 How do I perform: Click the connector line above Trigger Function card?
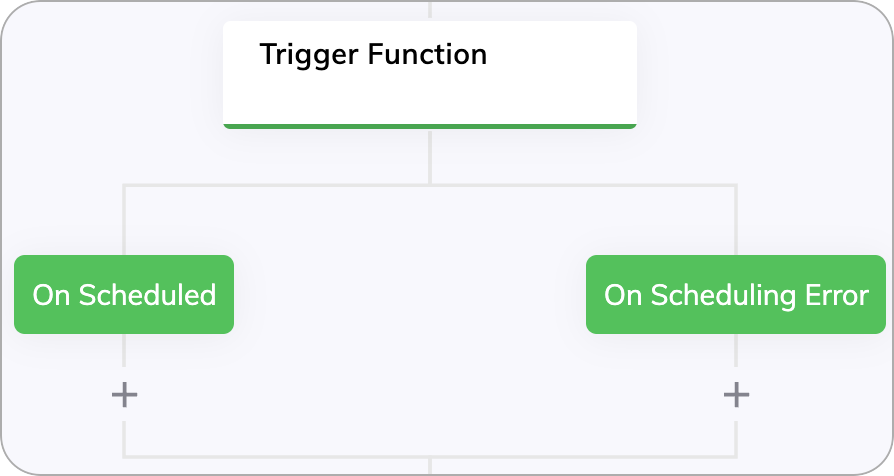(430, 10)
